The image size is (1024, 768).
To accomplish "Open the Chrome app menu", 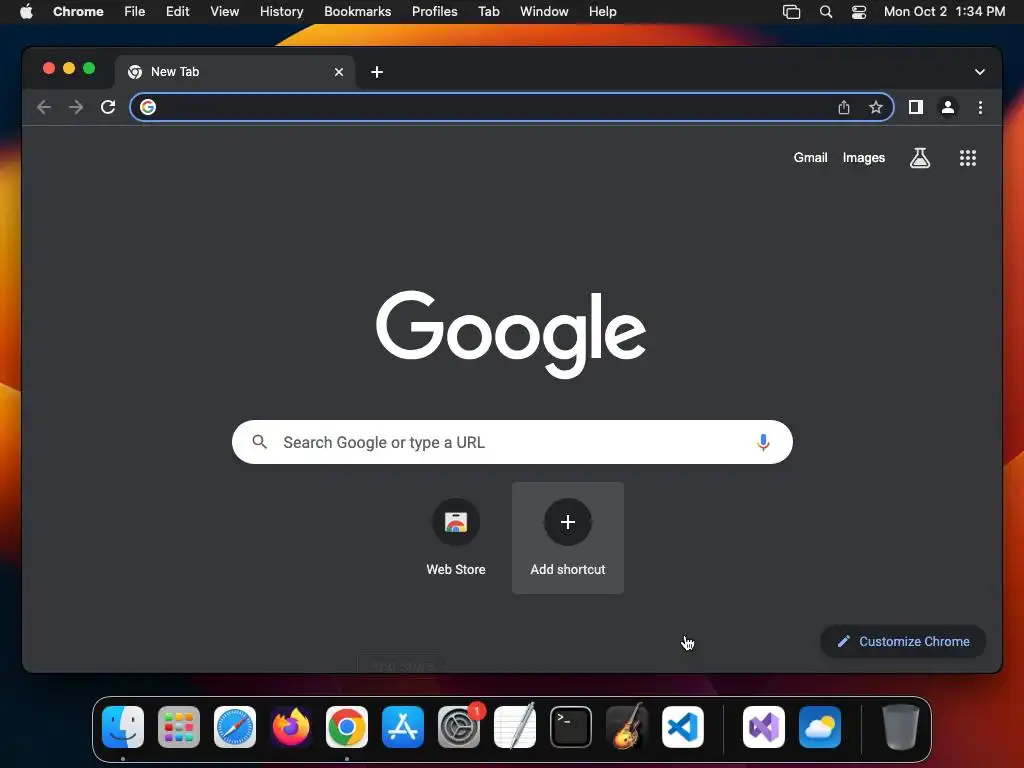I will point(78,11).
